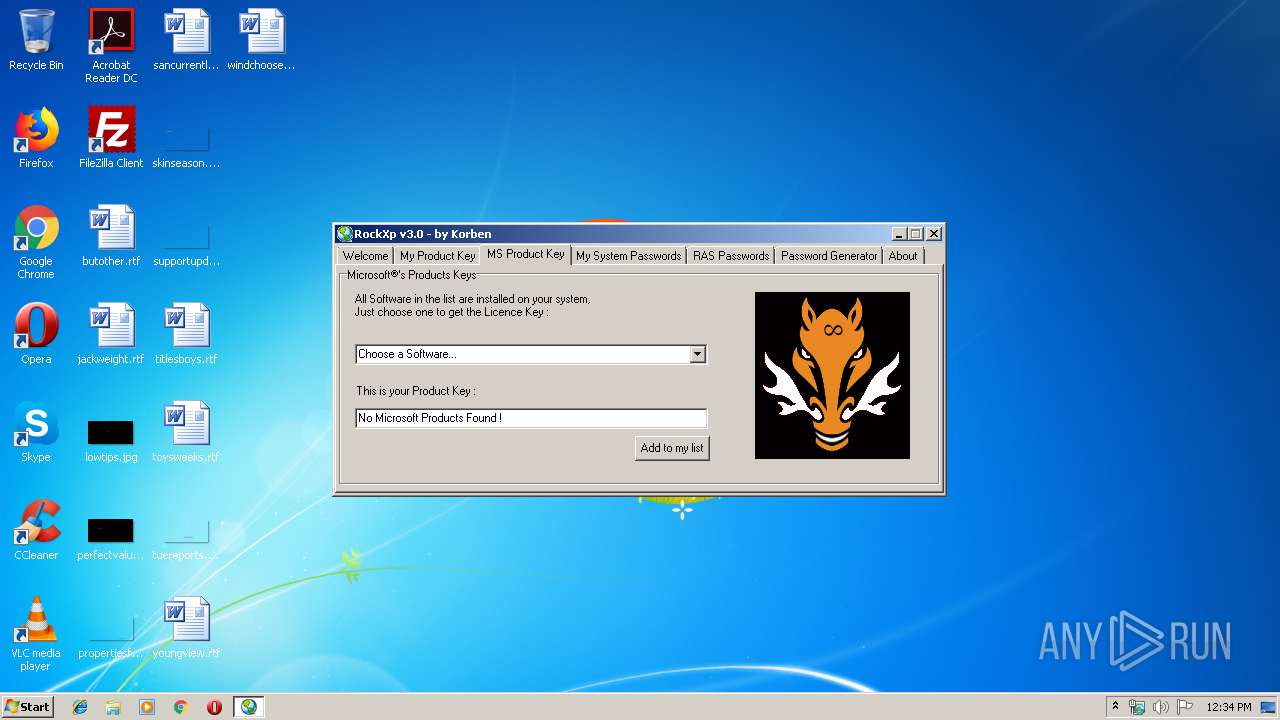Select the toysweeks.rtf document icon
This screenshot has width=1280, height=720.
[186, 432]
